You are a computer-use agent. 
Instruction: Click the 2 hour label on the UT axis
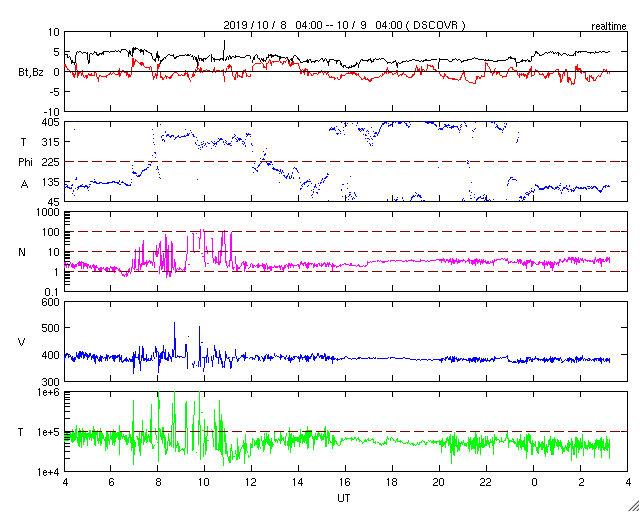point(581,482)
